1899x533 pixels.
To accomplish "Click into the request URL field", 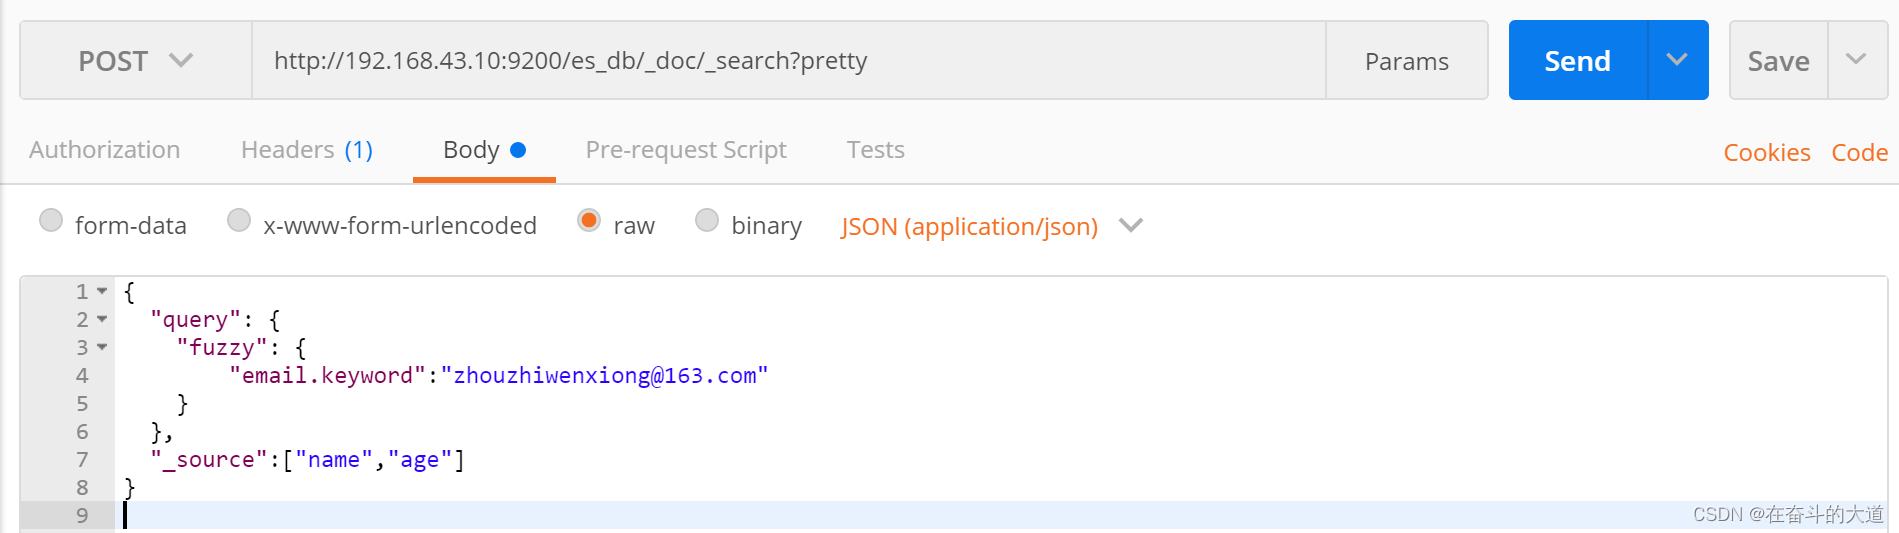I will pos(789,60).
